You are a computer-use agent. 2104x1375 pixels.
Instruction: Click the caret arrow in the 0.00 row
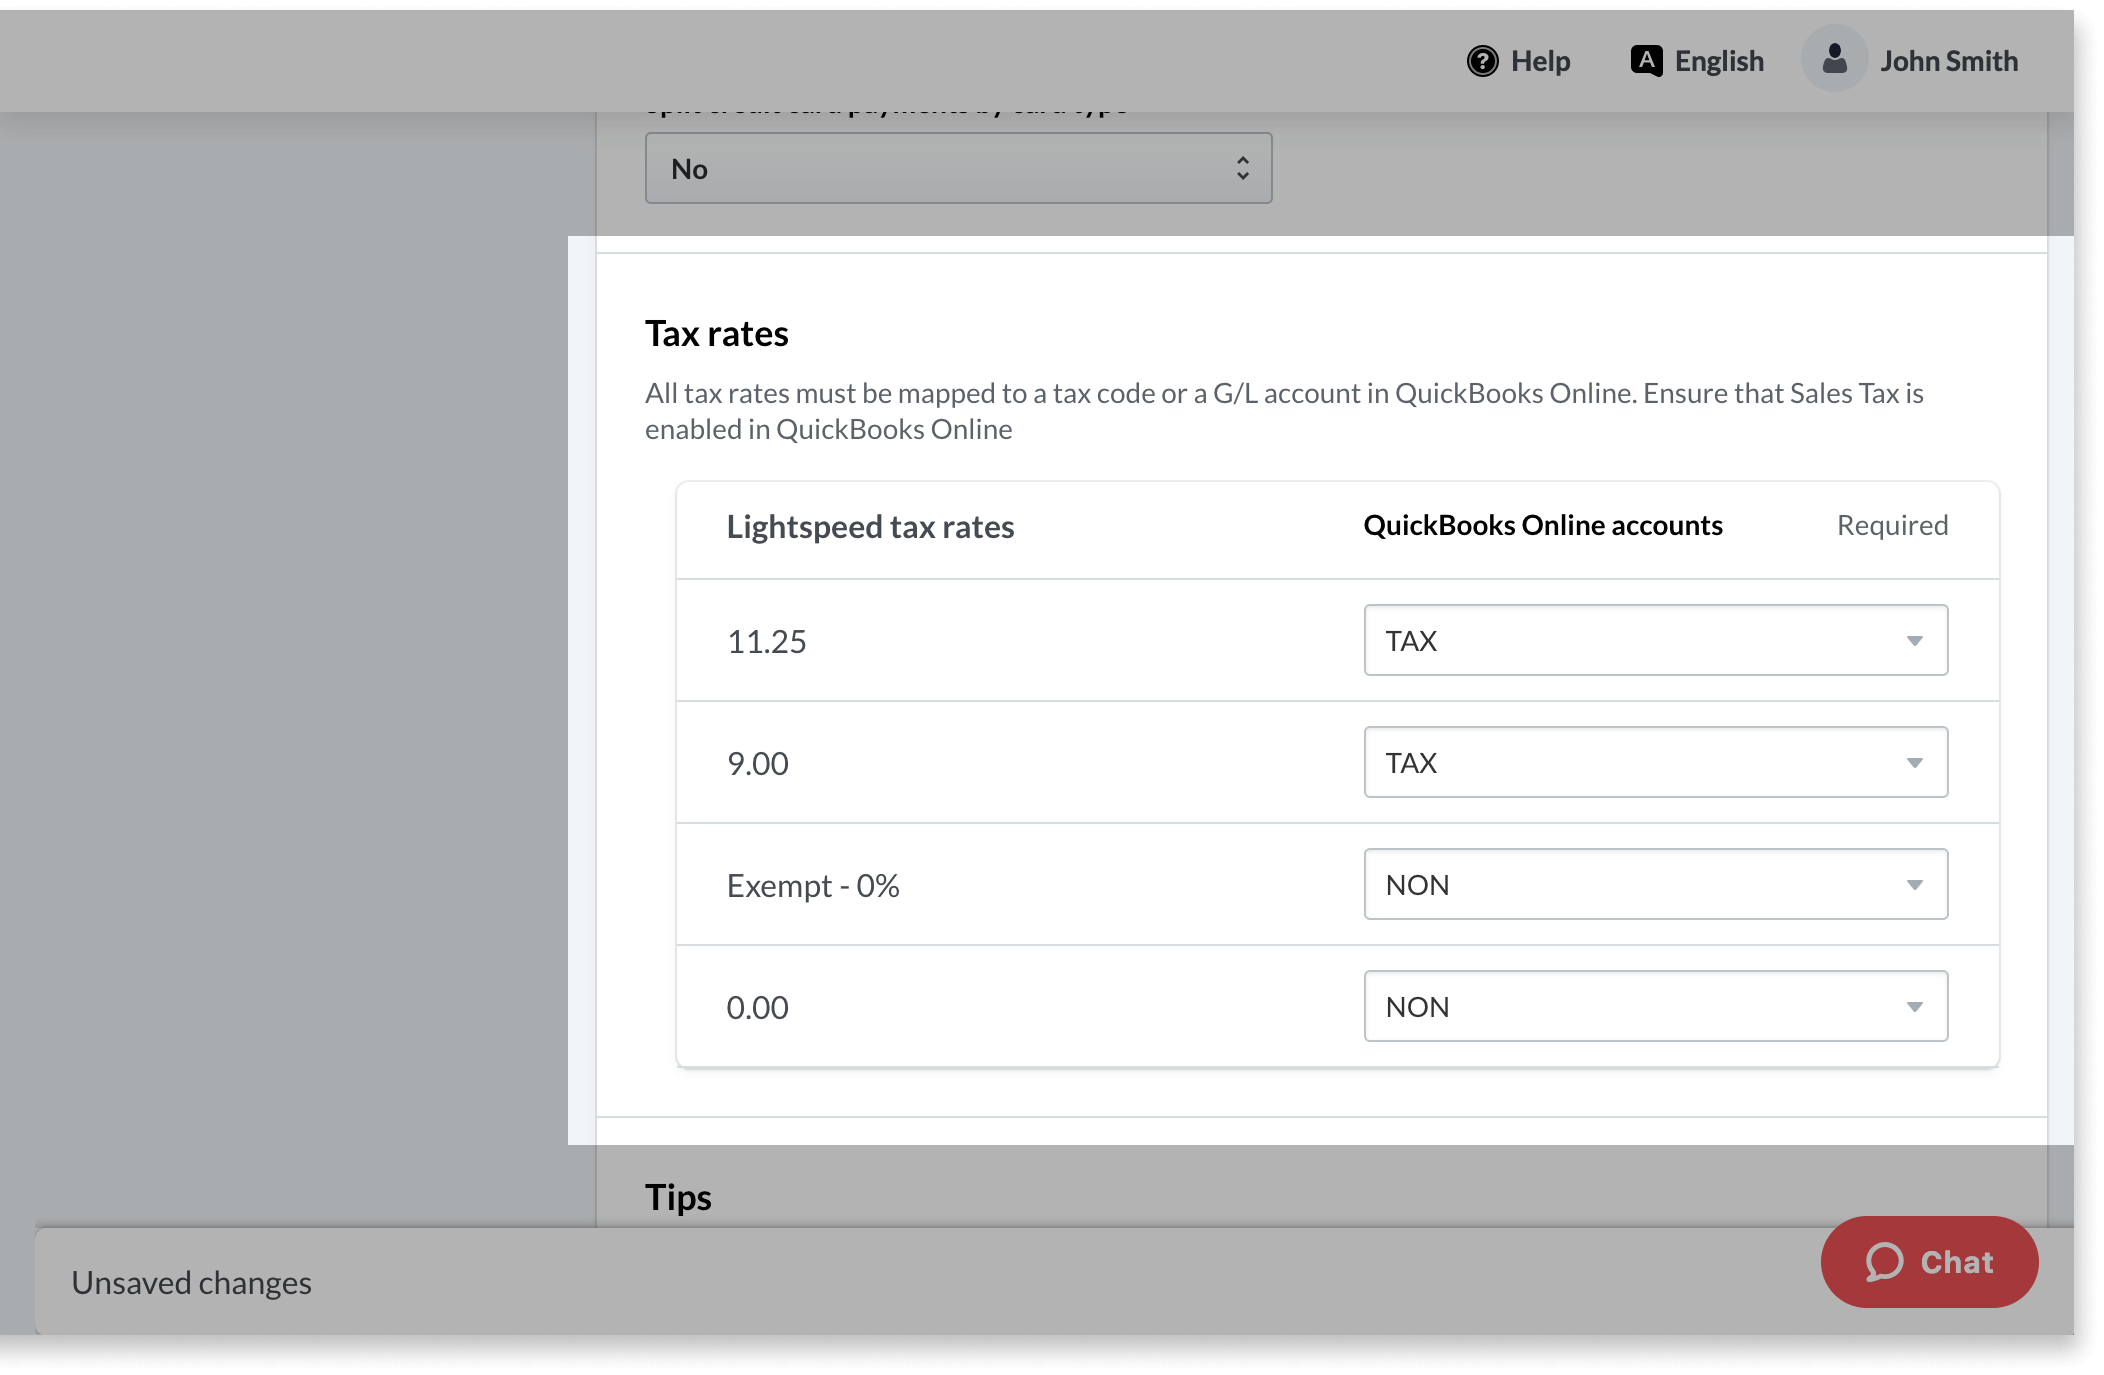(x=1914, y=1007)
